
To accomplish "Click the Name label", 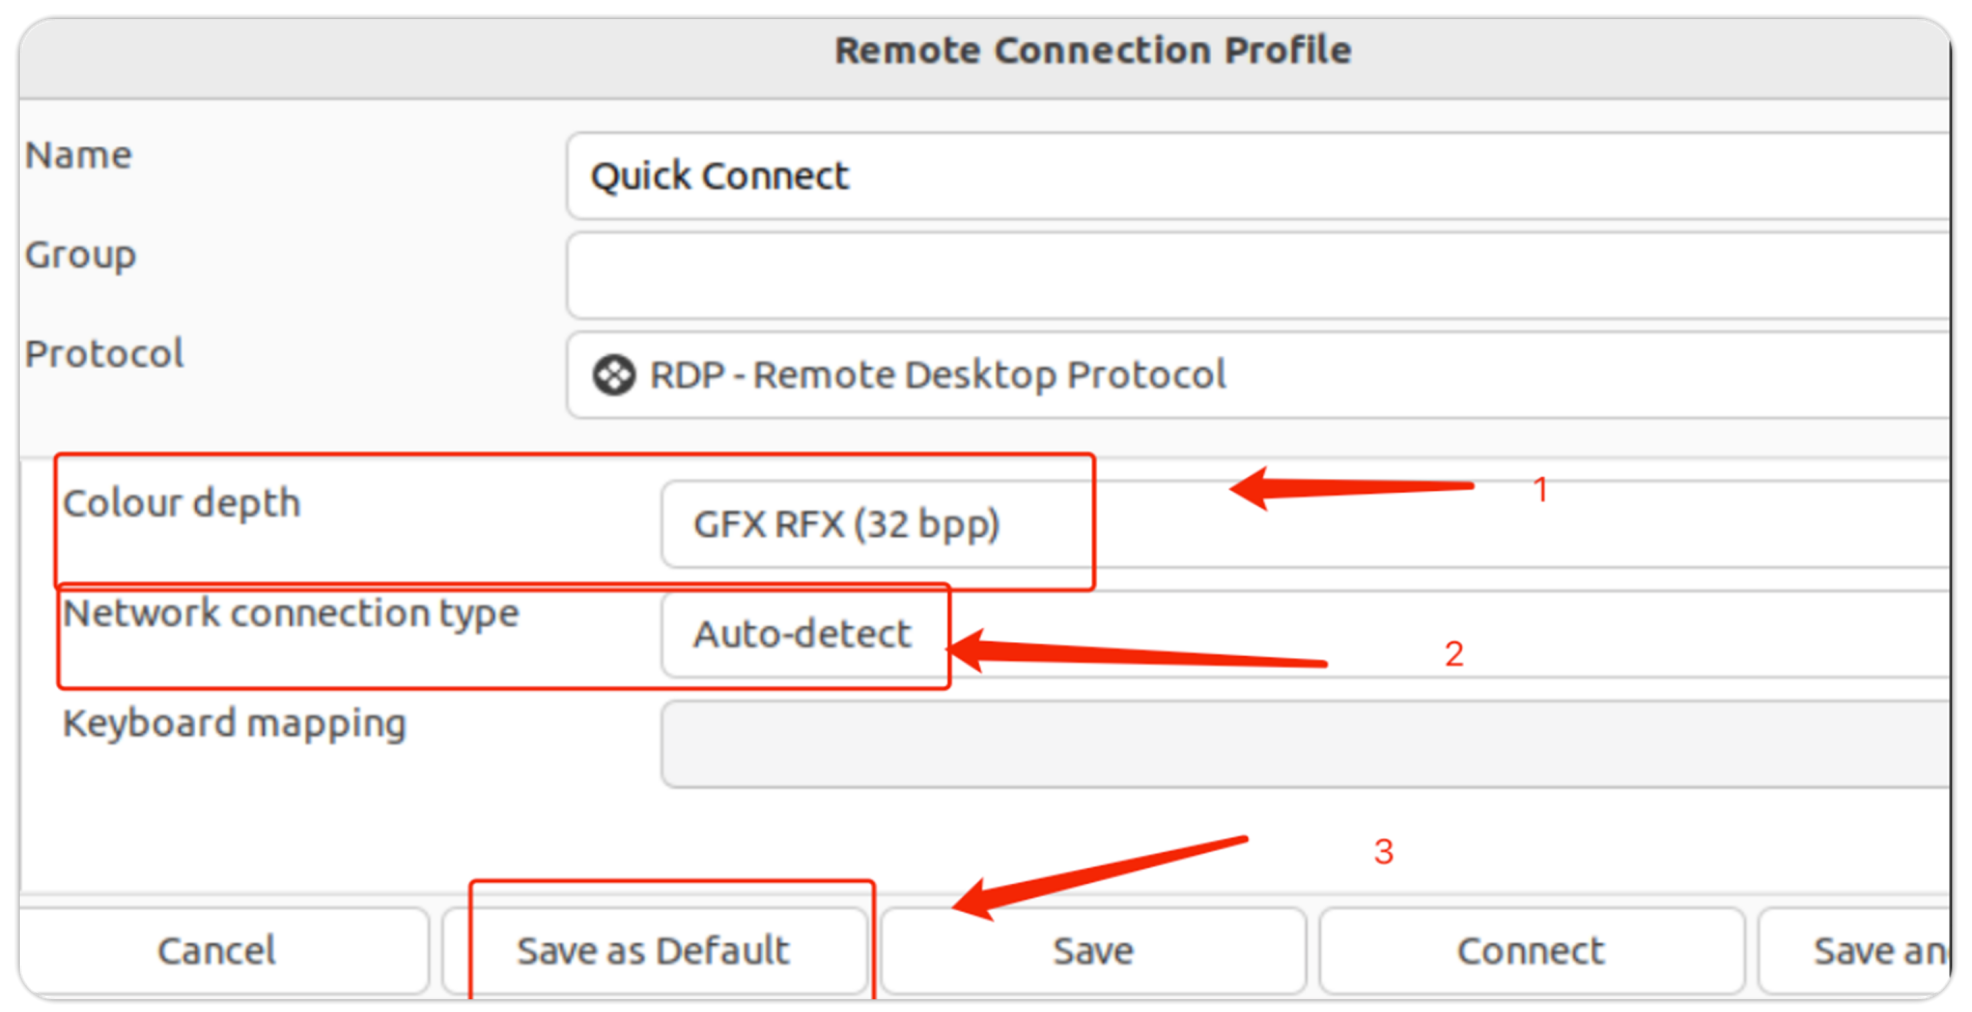I will (x=79, y=156).
